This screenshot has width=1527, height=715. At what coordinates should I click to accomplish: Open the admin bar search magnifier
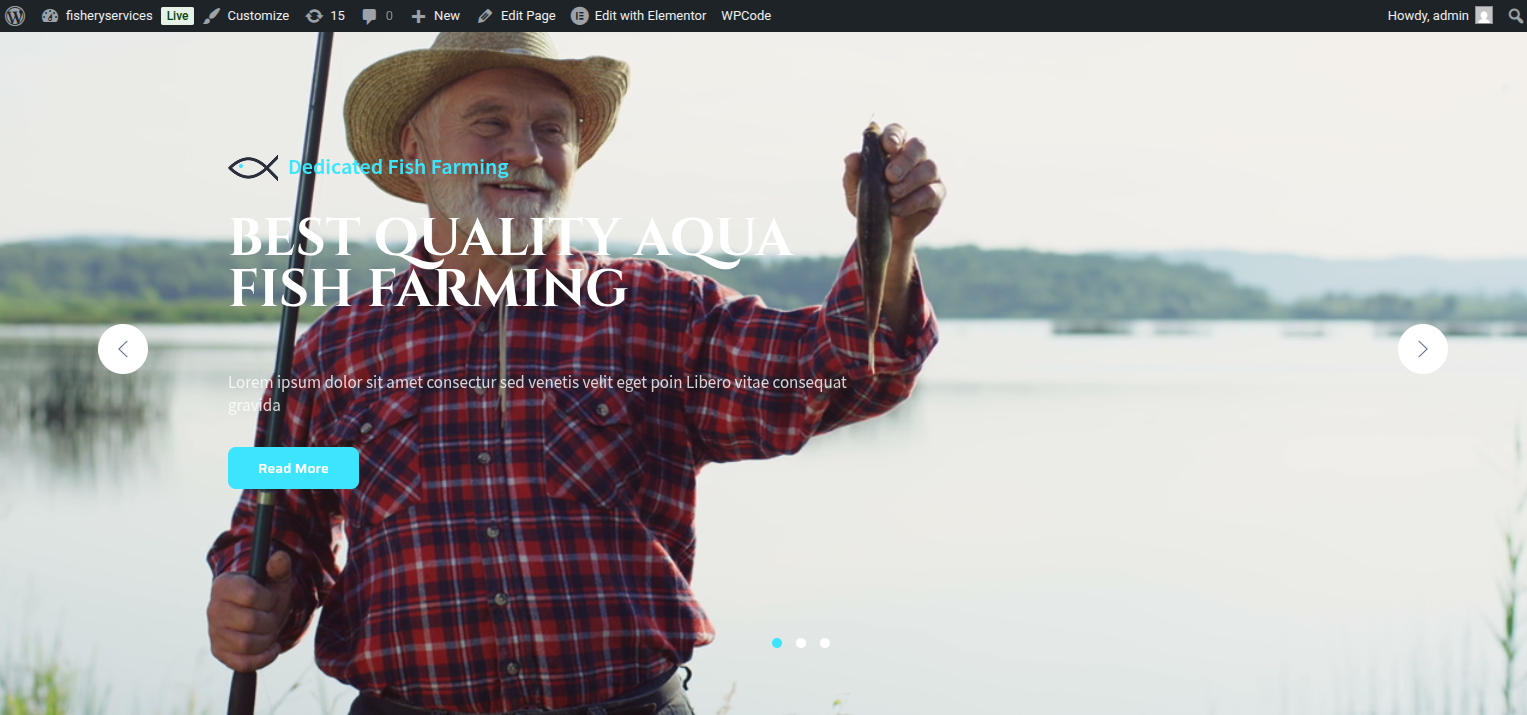click(1514, 16)
